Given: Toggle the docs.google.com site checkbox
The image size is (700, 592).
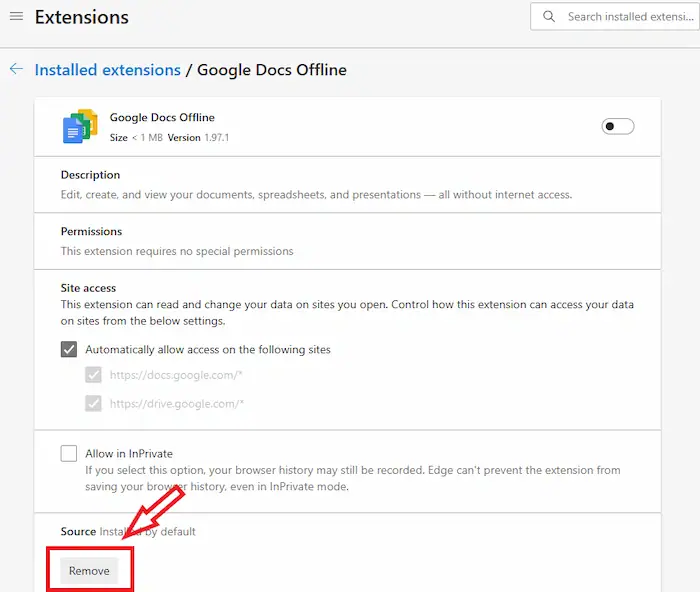Looking at the screenshot, I should pos(93,375).
